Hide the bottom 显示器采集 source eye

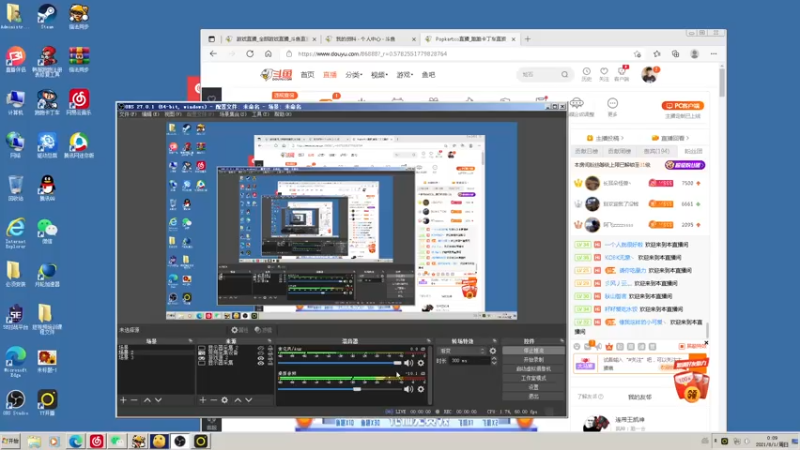click(261, 363)
